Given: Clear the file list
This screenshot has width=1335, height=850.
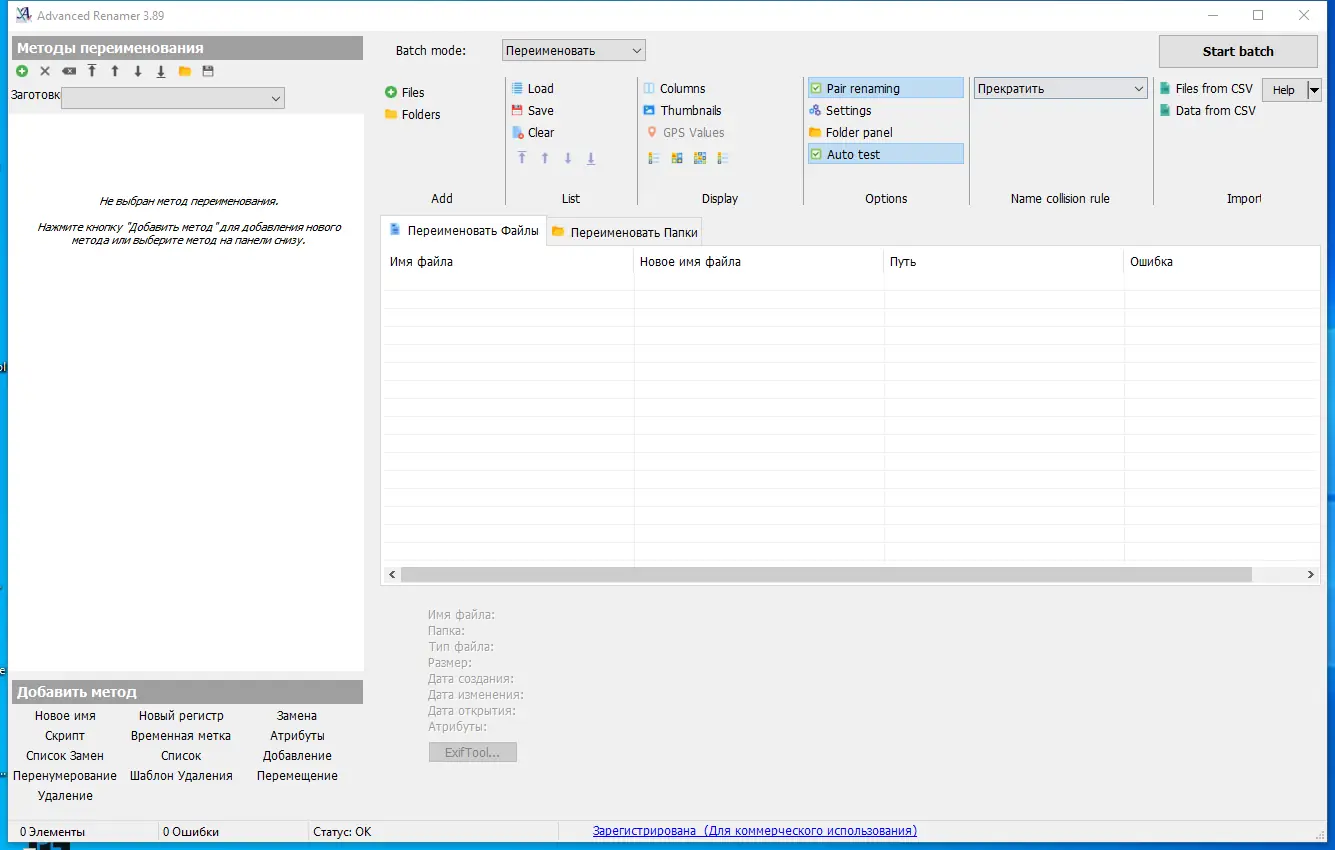Looking at the screenshot, I should (532, 132).
